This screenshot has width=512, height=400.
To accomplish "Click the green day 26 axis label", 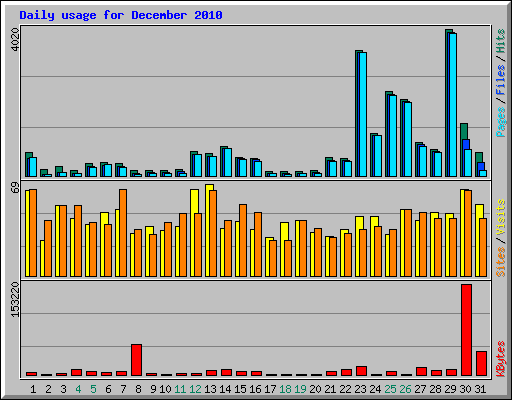I will tap(405, 389).
